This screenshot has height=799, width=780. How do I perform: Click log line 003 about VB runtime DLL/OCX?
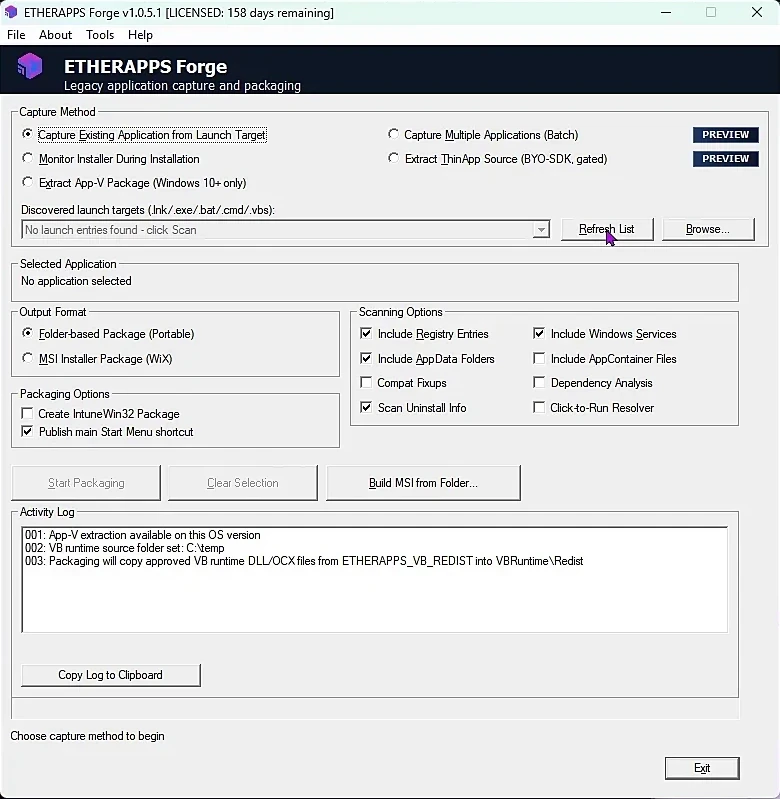pos(304,561)
